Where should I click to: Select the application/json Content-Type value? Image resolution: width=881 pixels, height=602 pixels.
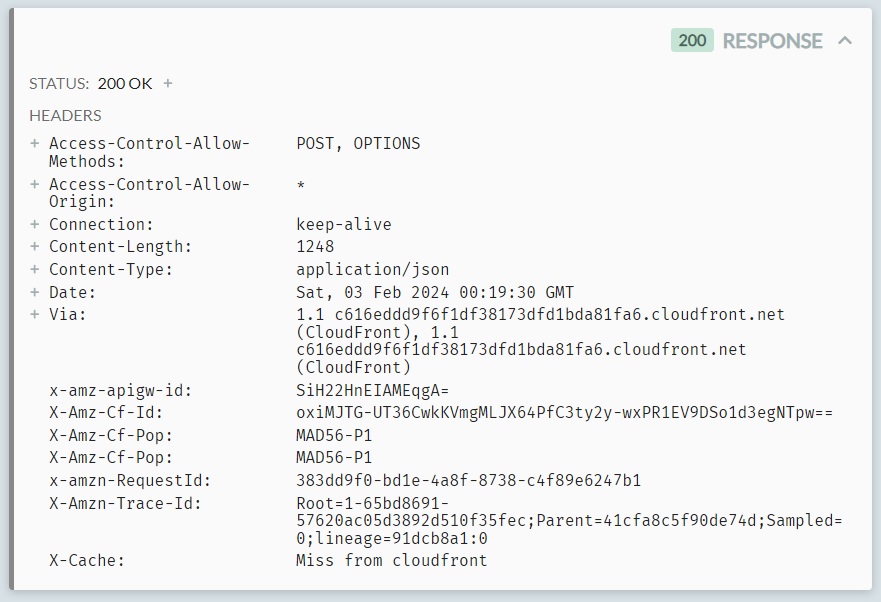[x=373, y=269]
